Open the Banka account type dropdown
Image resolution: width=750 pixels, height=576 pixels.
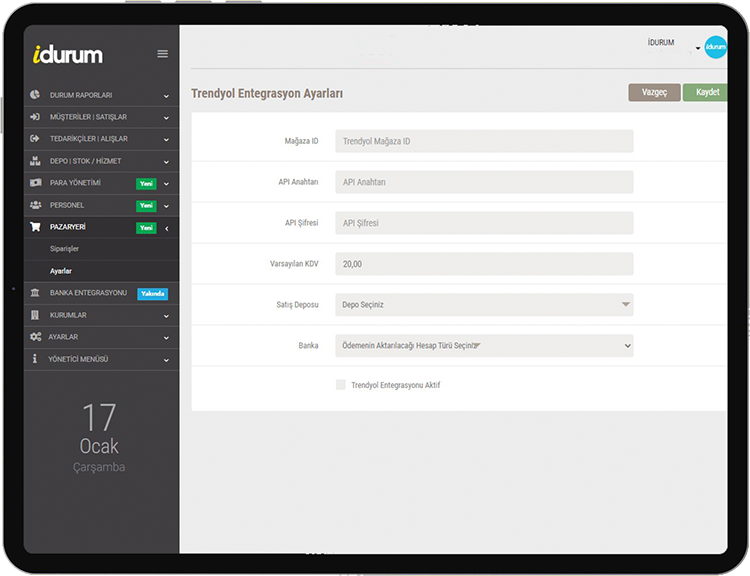point(484,345)
